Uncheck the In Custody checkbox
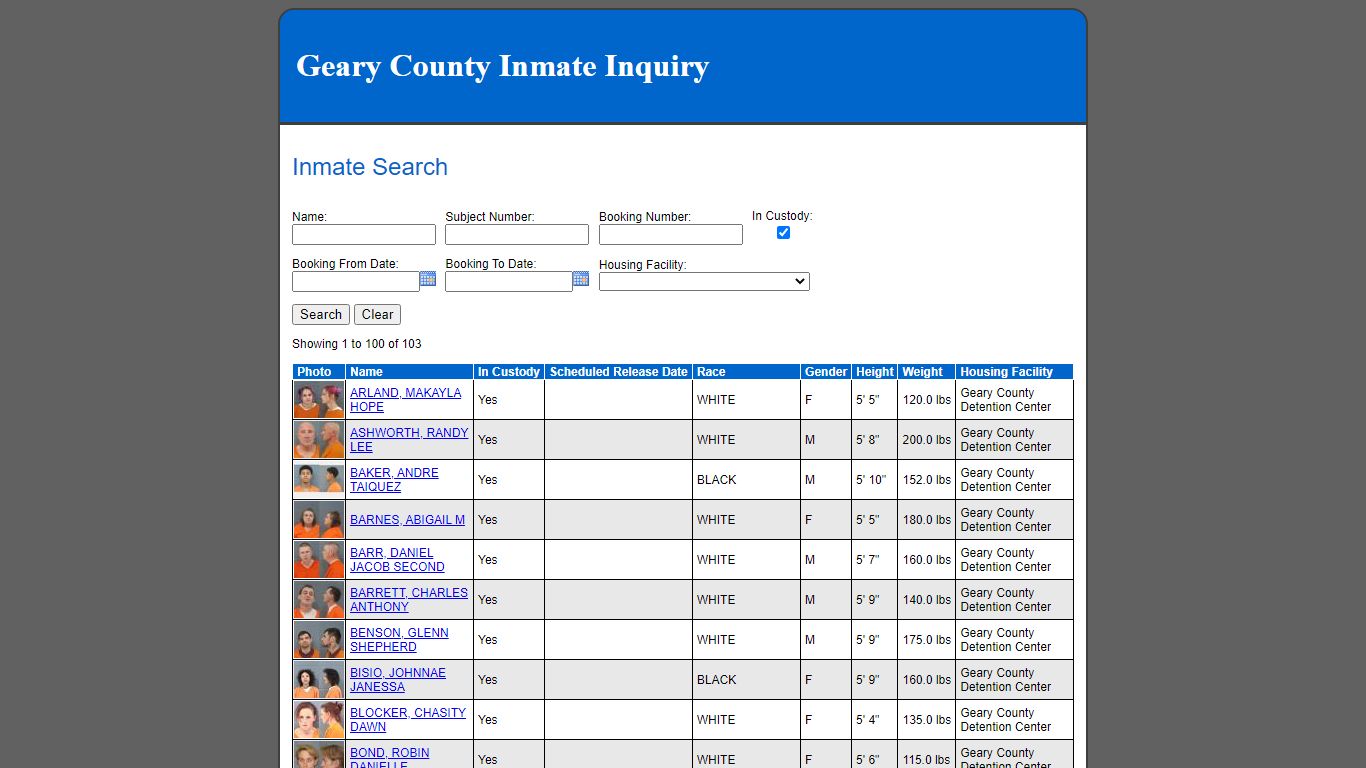This screenshot has width=1366, height=768. pos(783,232)
